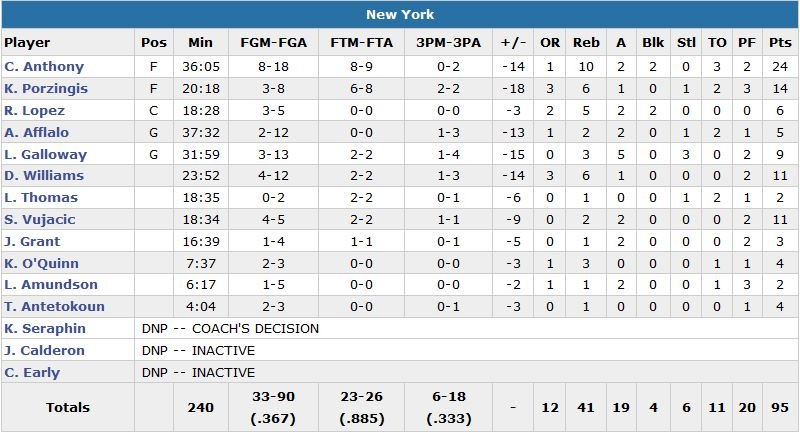Select R. Lopez in the player list
800x432 pixels.
(34, 111)
